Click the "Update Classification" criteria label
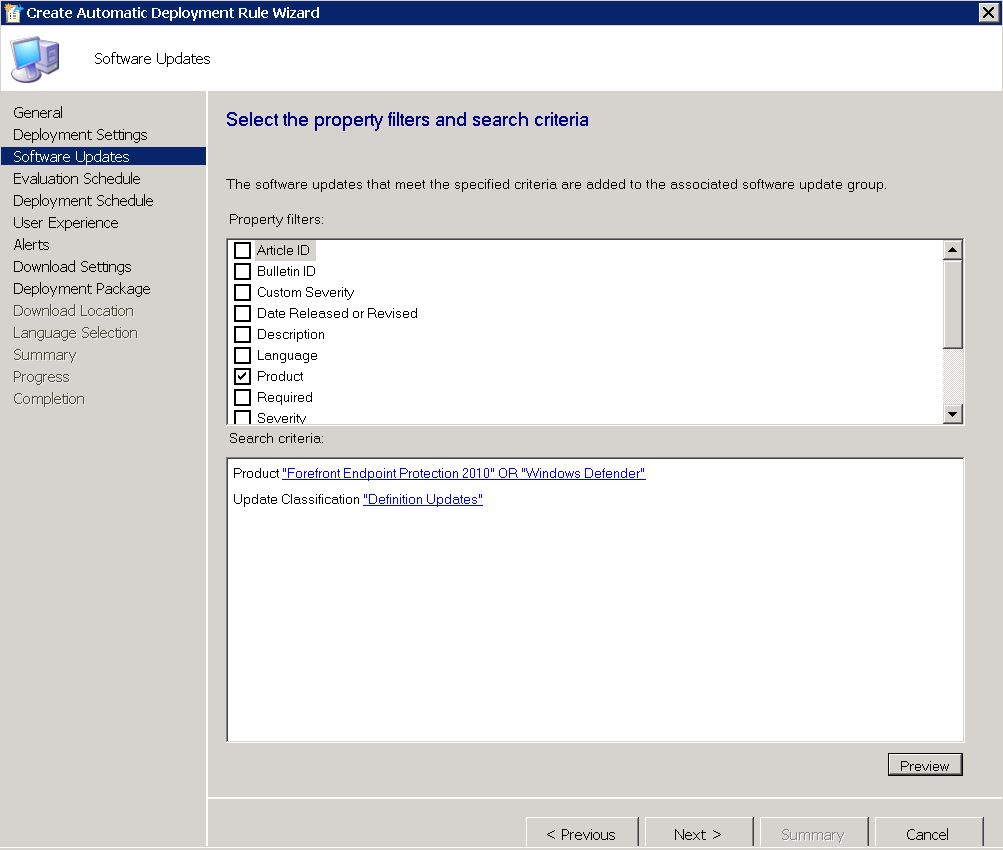This screenshot has width=1003, height=850. coord(296,500)
